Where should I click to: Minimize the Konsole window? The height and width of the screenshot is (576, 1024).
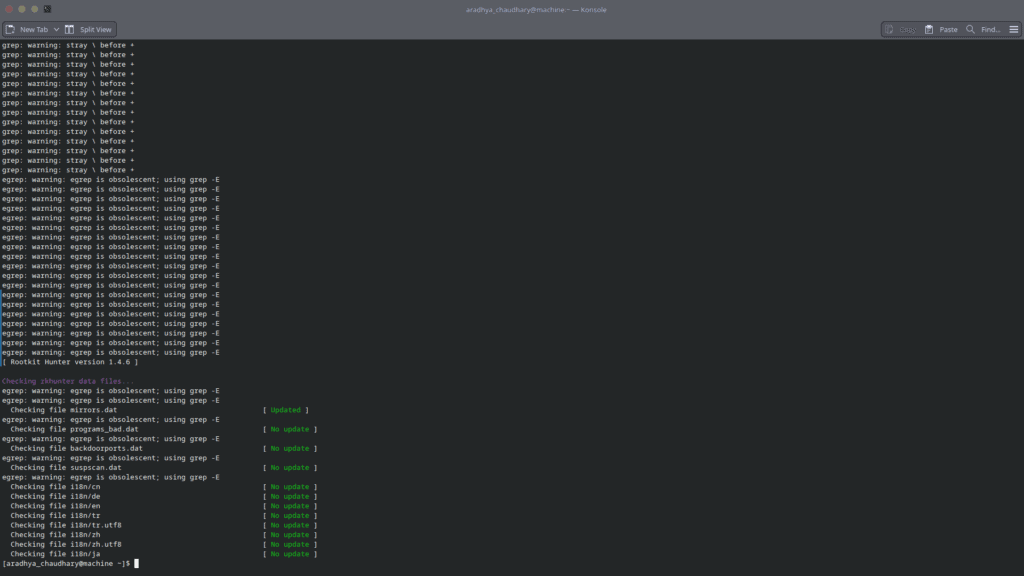[x=22, y=9]
